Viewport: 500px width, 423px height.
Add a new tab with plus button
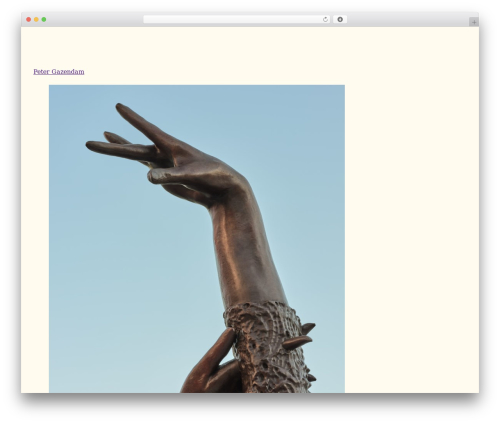[474, 22]
